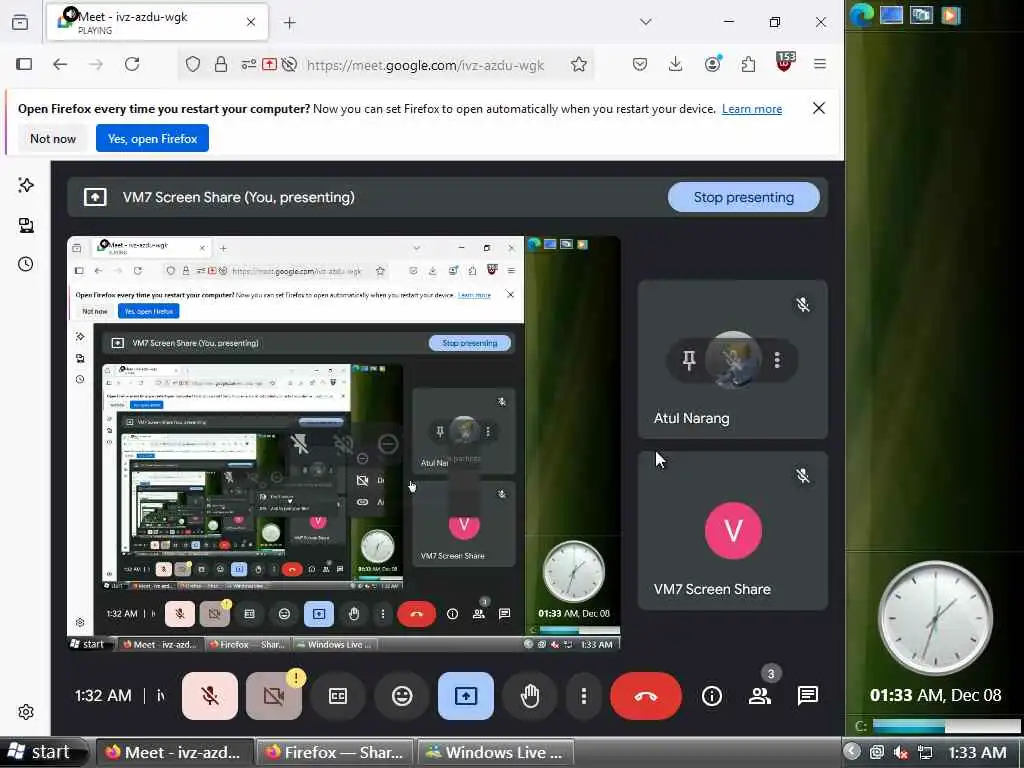
Task: Click Yes, open Firefox button
Action: [152, 138]
